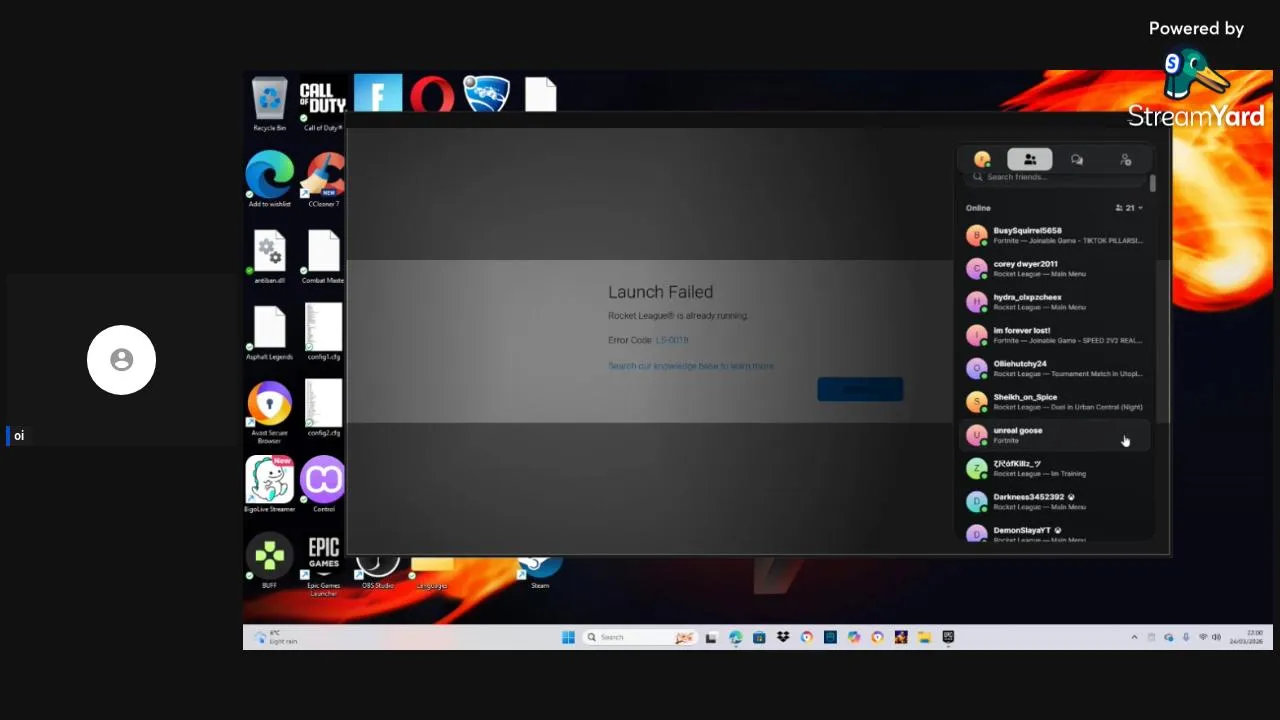
Task: Open the Languages folder on the desktop
Action: coord(432,572)
